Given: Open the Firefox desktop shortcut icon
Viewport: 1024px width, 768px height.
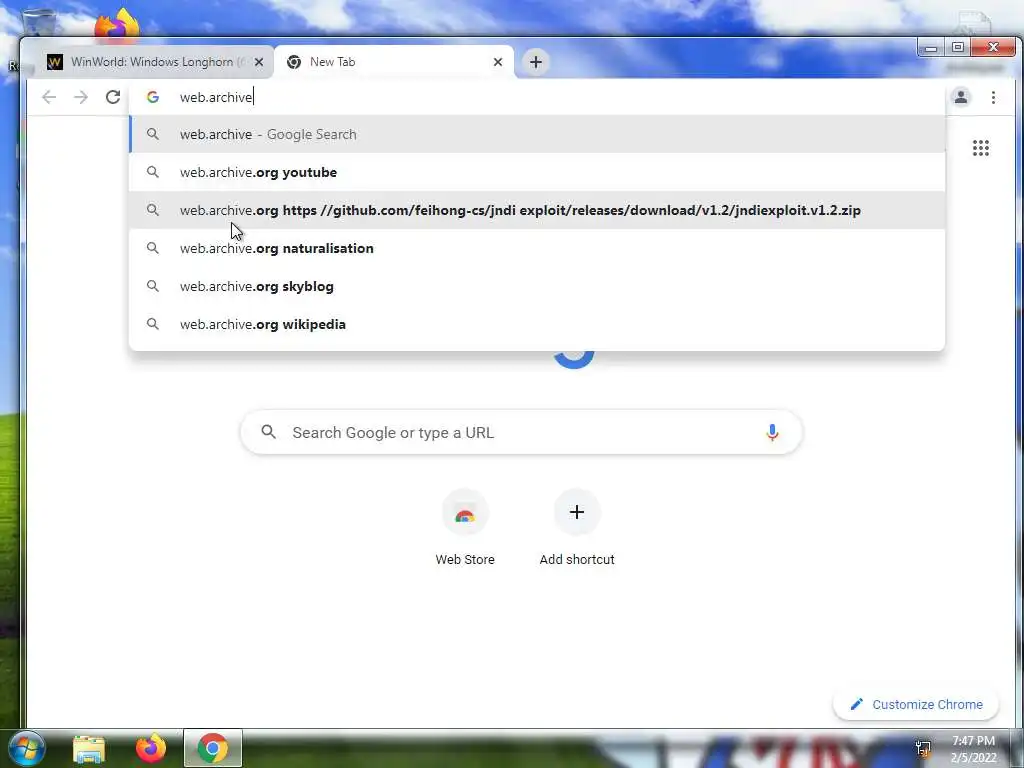Looking at the screenshot, I should point(118,25).
